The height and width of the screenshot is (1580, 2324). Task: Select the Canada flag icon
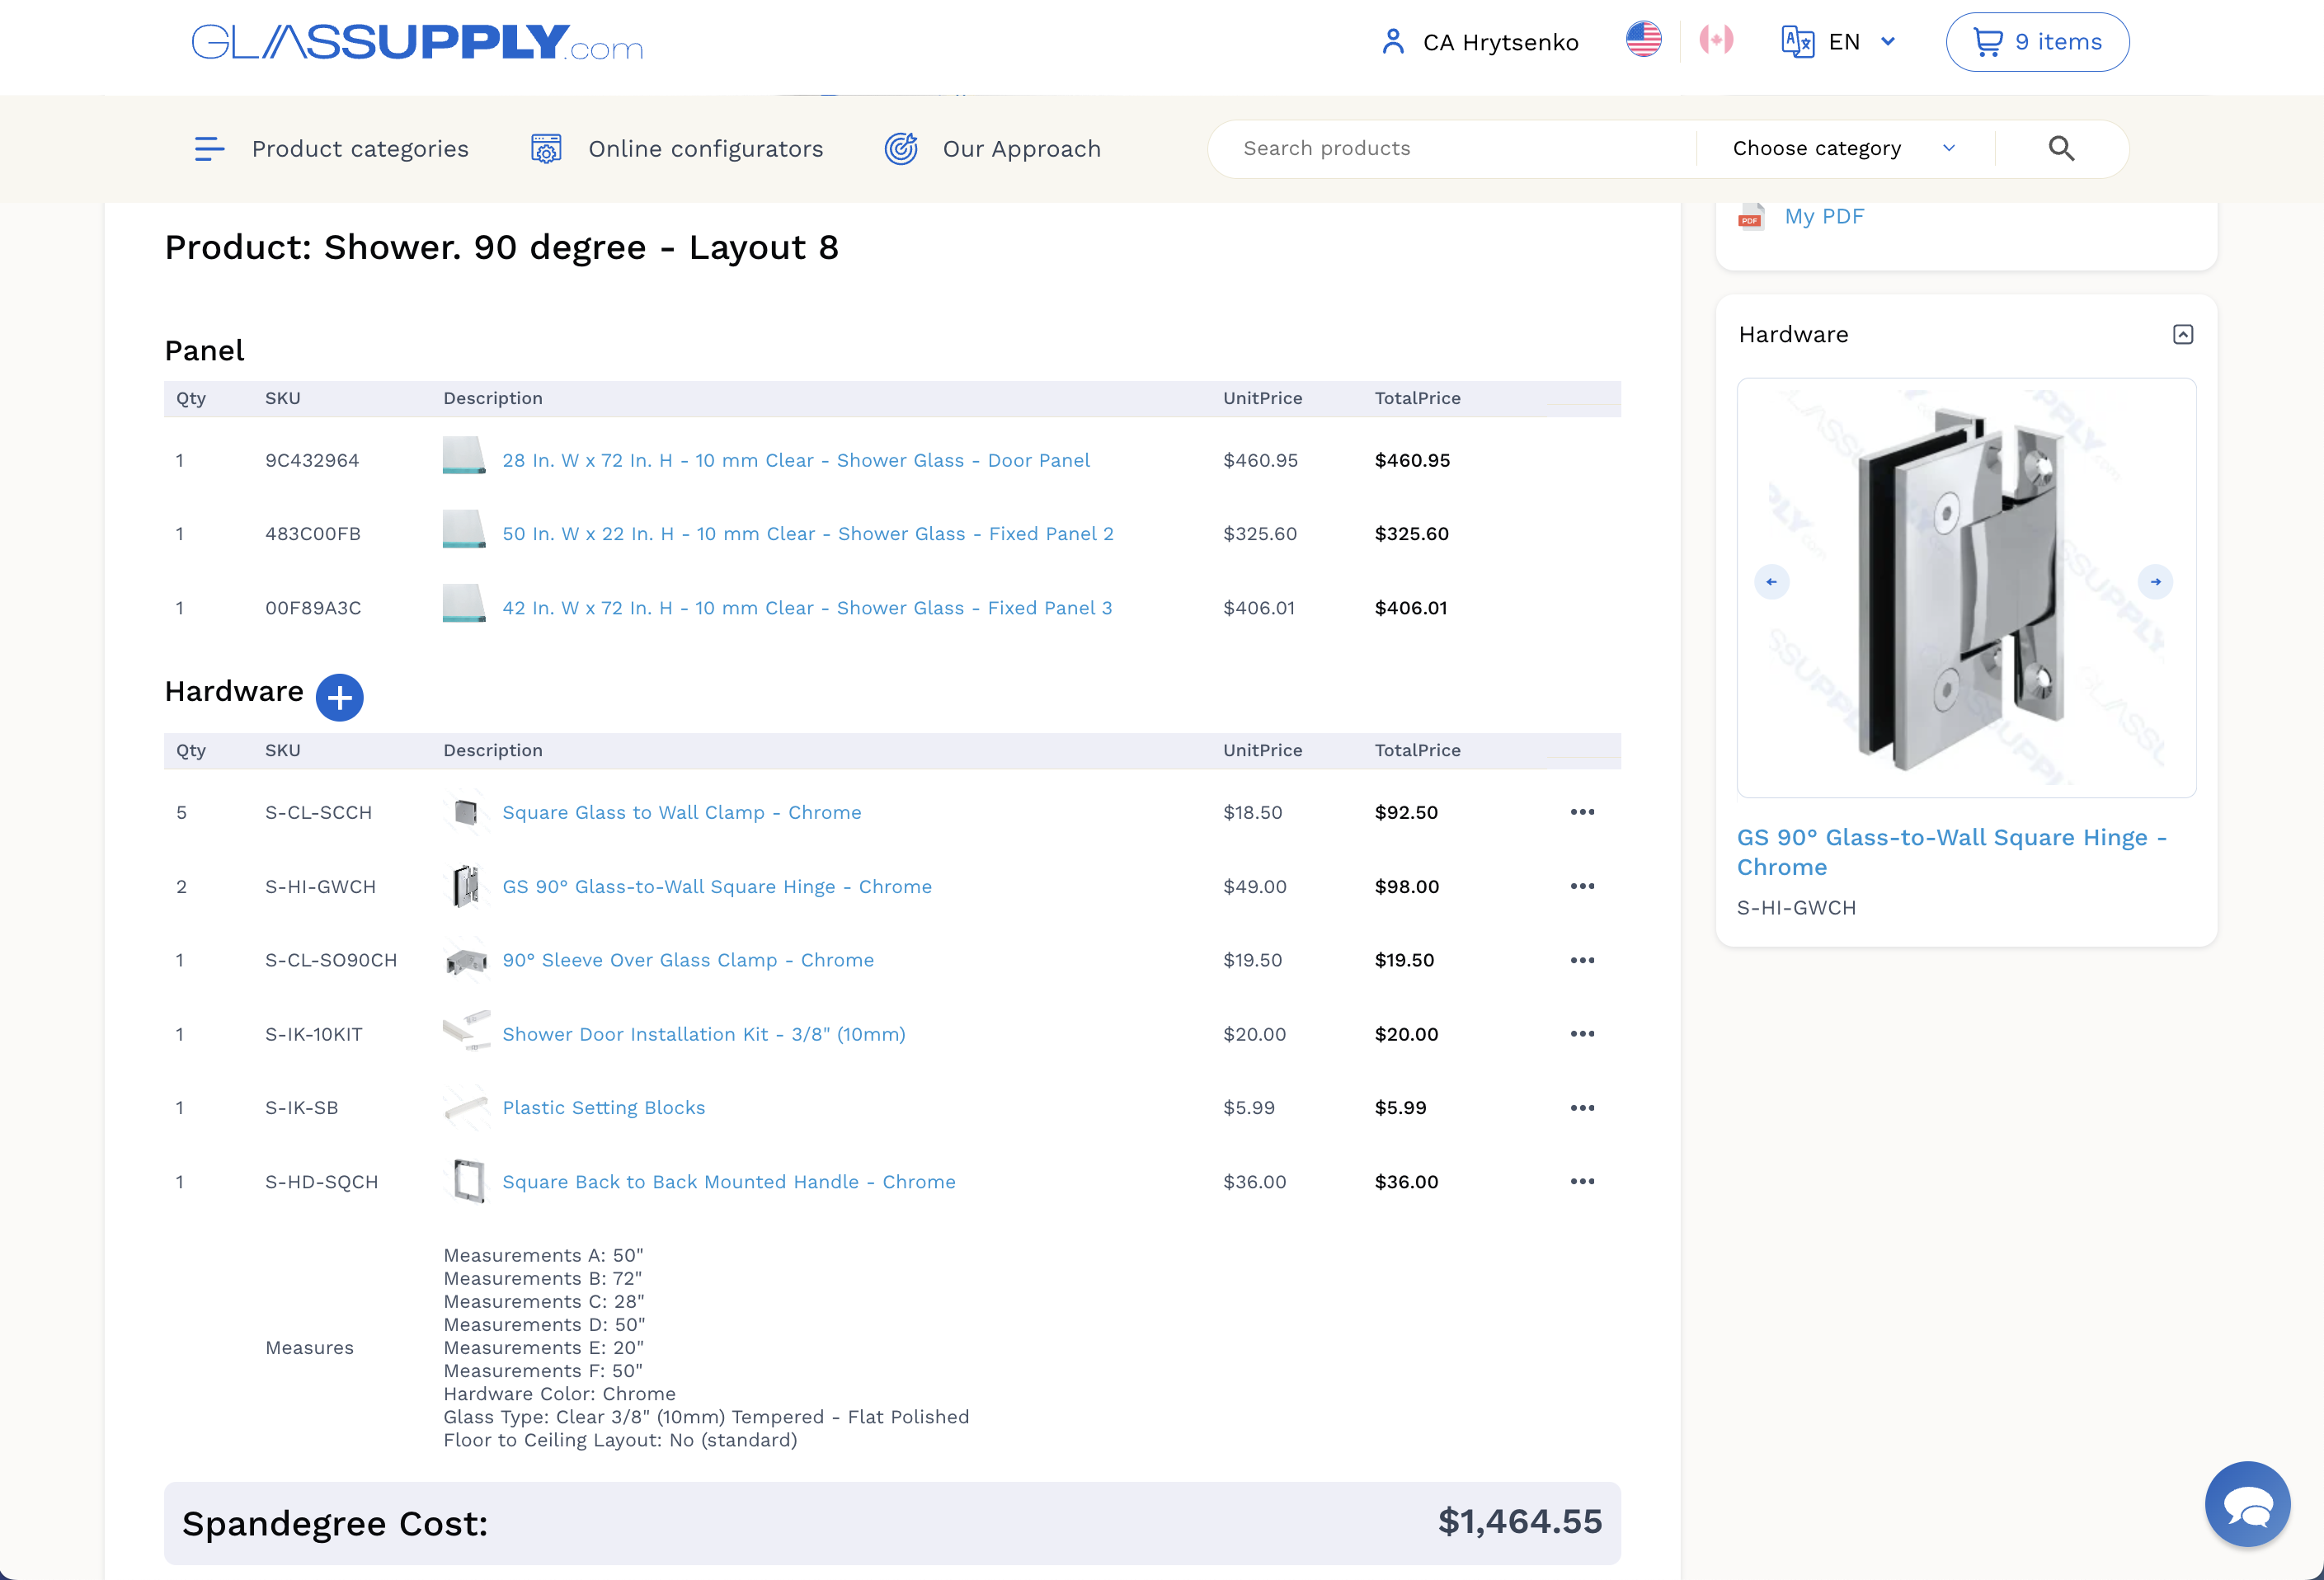(x=1716, y=40)
